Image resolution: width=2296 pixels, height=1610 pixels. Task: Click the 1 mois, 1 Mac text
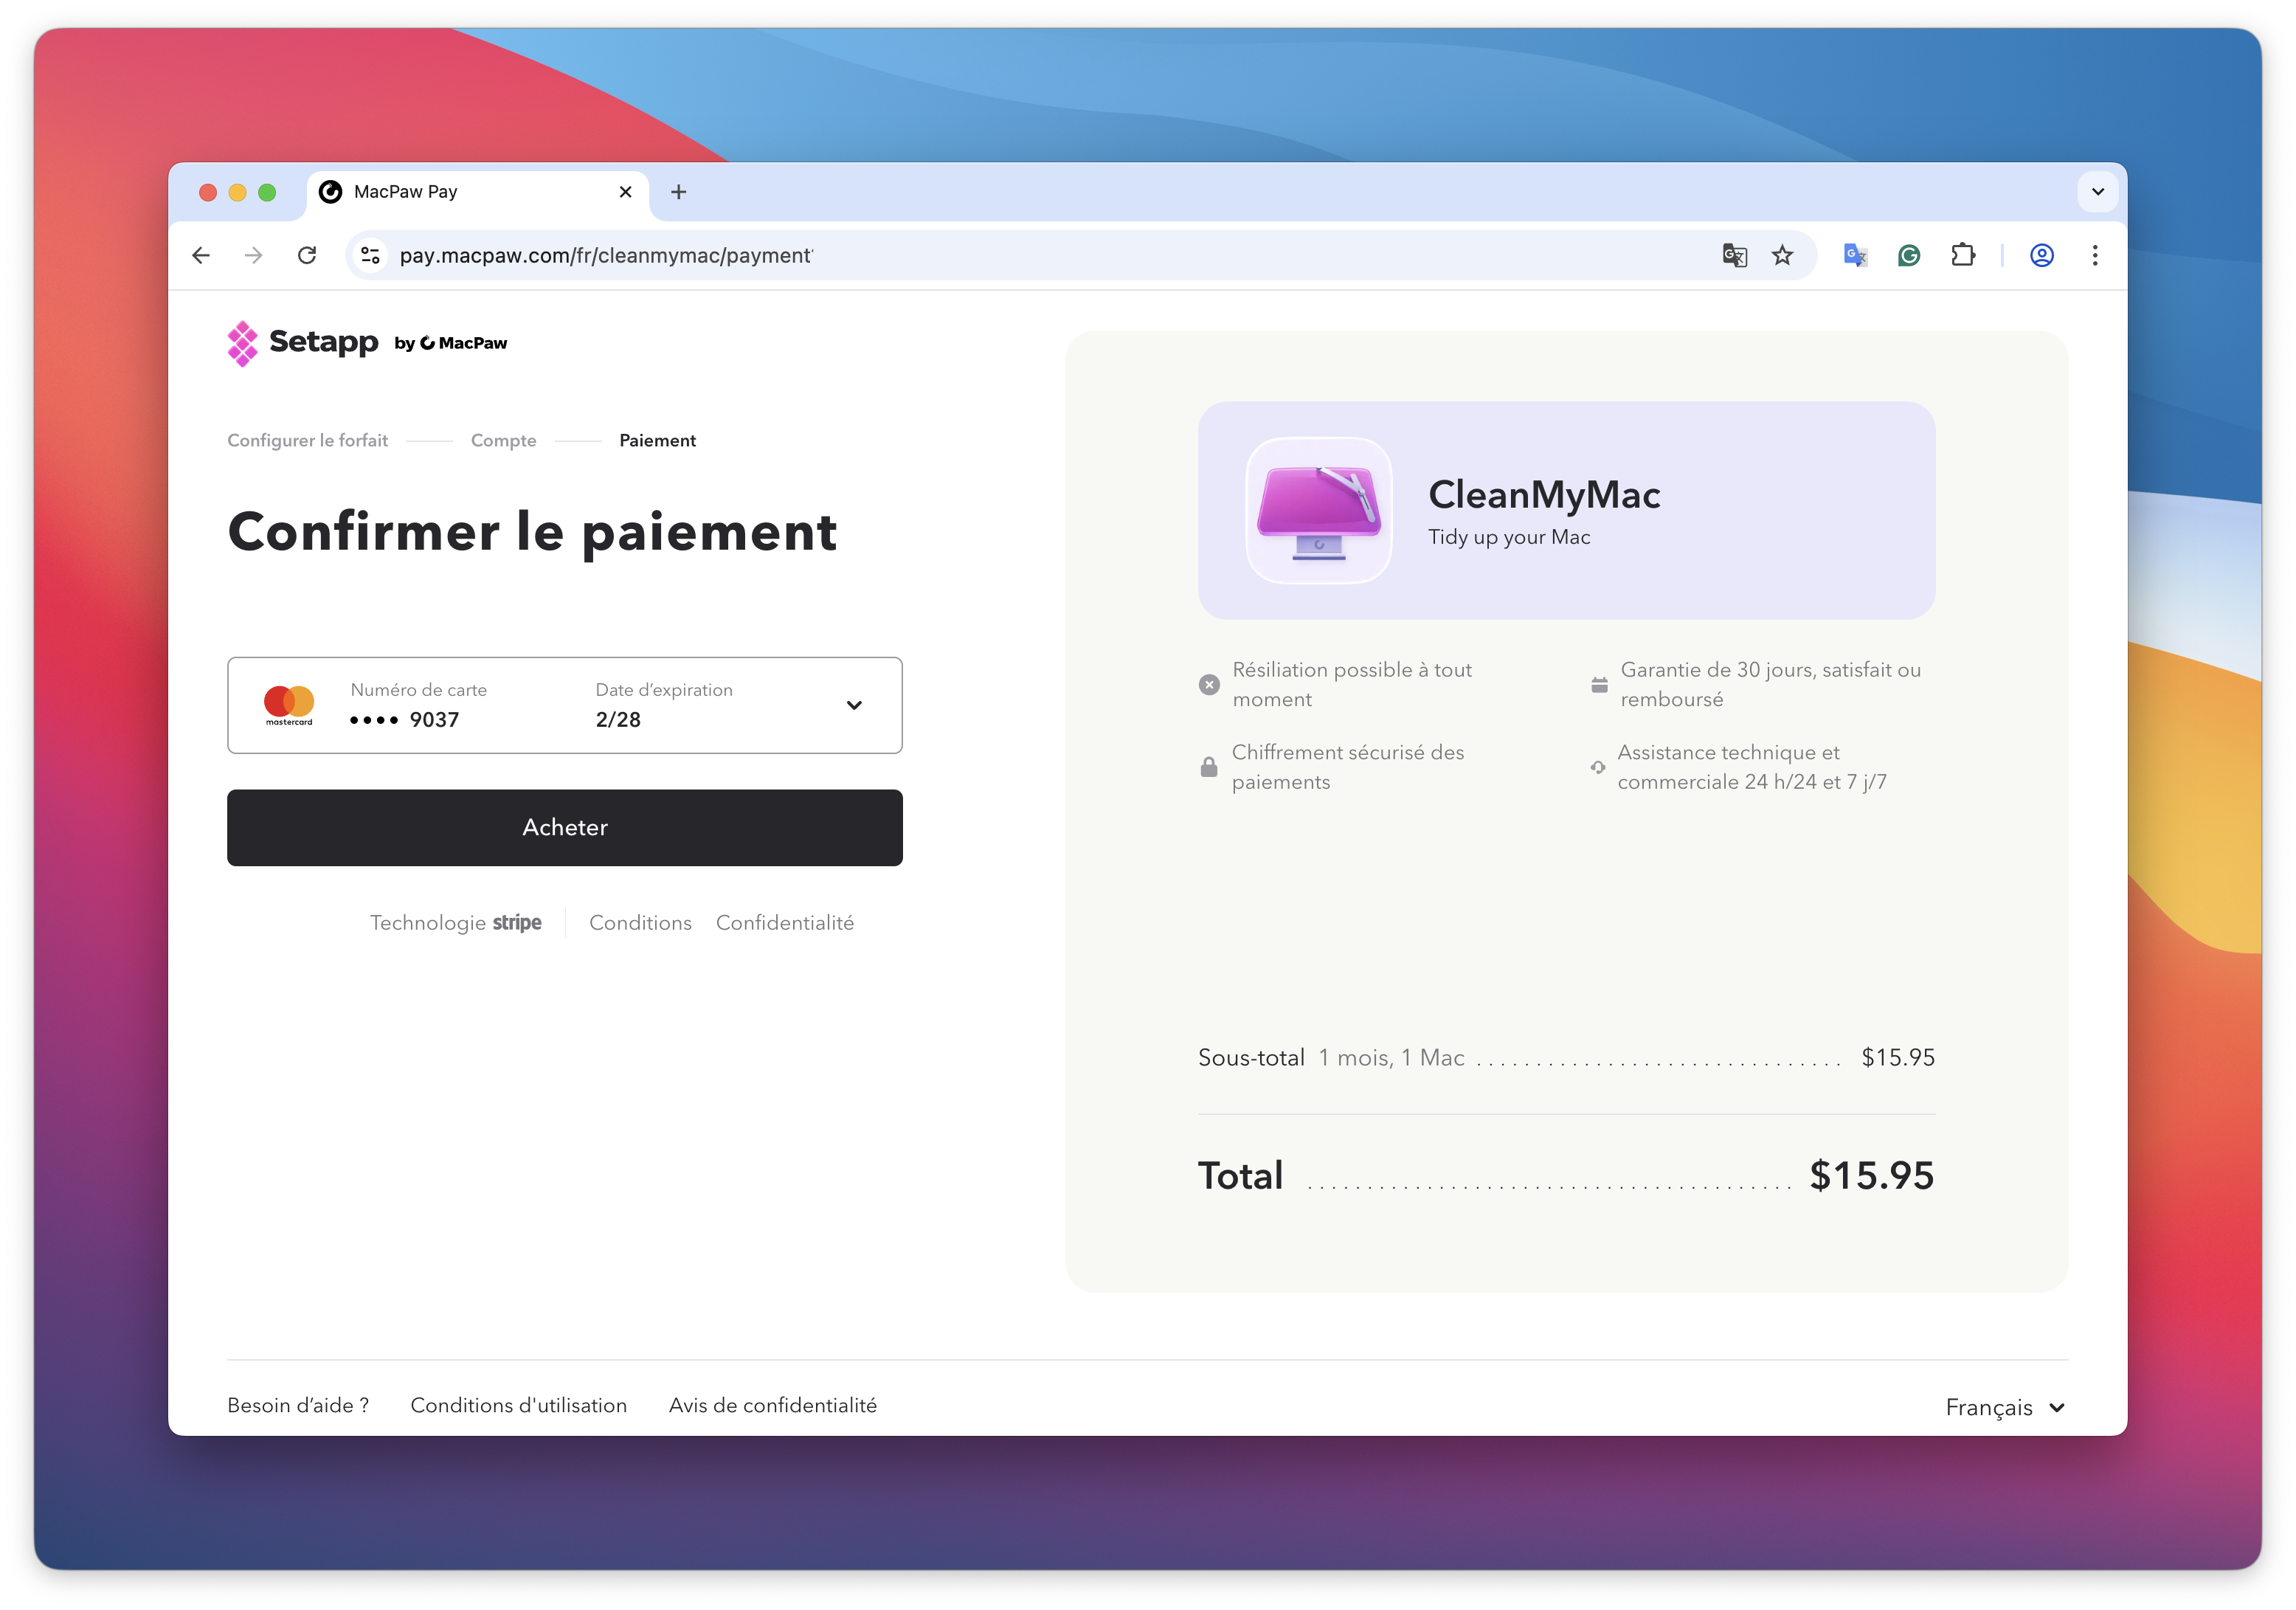(x=1391, y=1057)
